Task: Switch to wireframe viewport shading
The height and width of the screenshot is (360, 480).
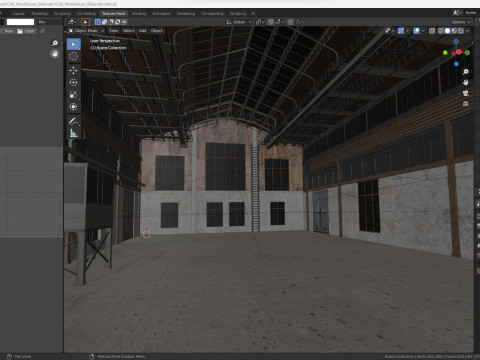Action: 441,31
